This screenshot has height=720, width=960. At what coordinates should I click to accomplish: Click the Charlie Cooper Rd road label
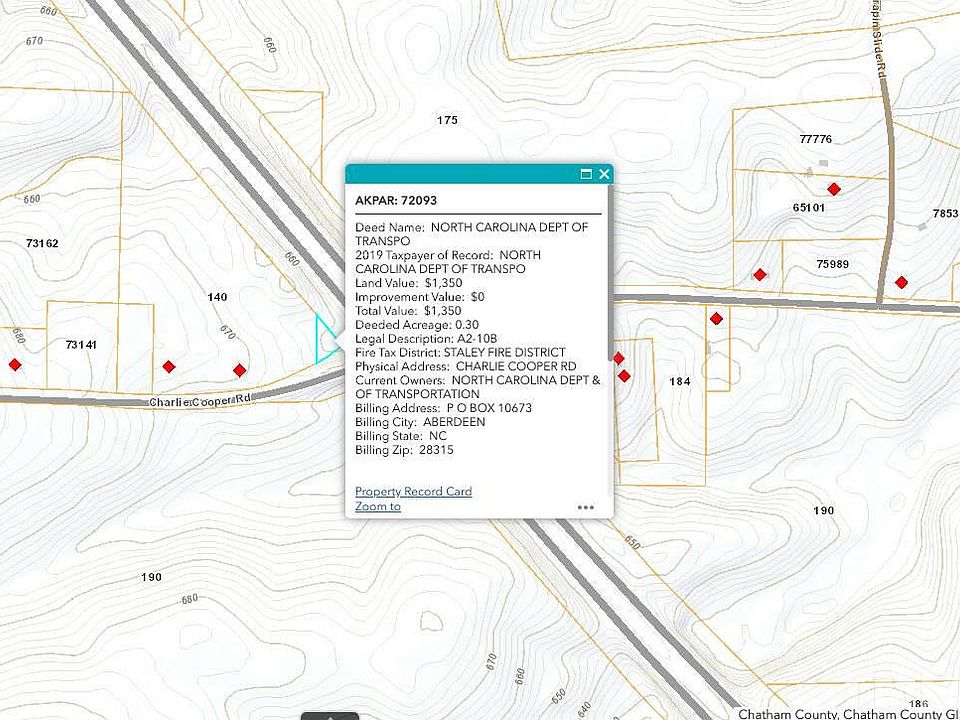coord(200,400)
